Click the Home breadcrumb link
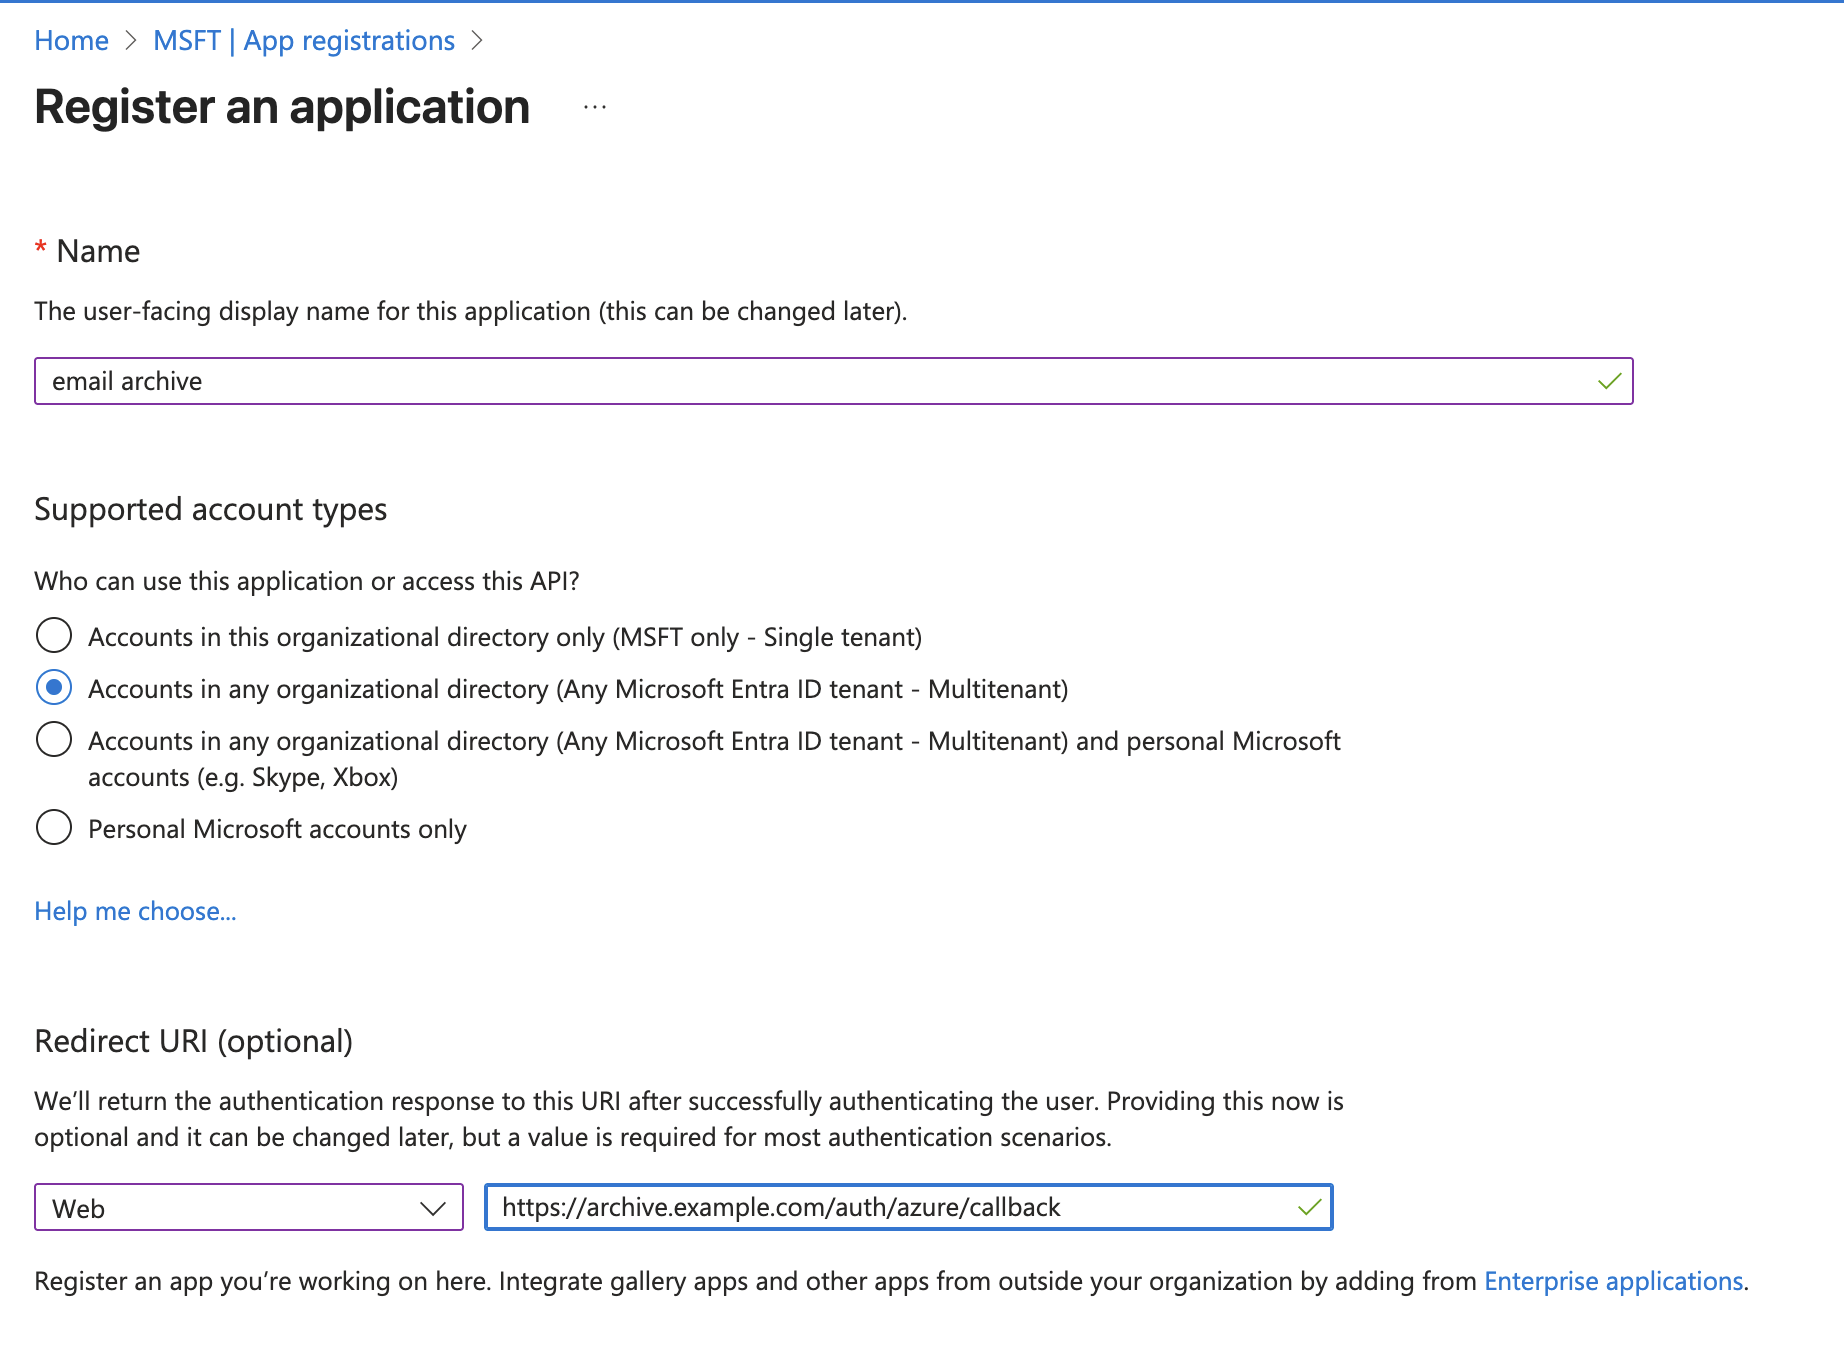Screen dimensions: 1844x1358 (71, 41)
